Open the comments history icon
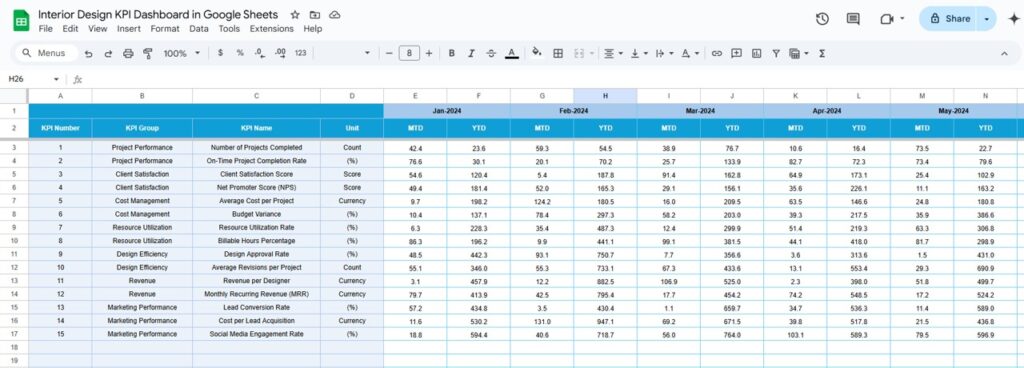The height and width of the screenshot is (368, 1024). pos(853,19)
